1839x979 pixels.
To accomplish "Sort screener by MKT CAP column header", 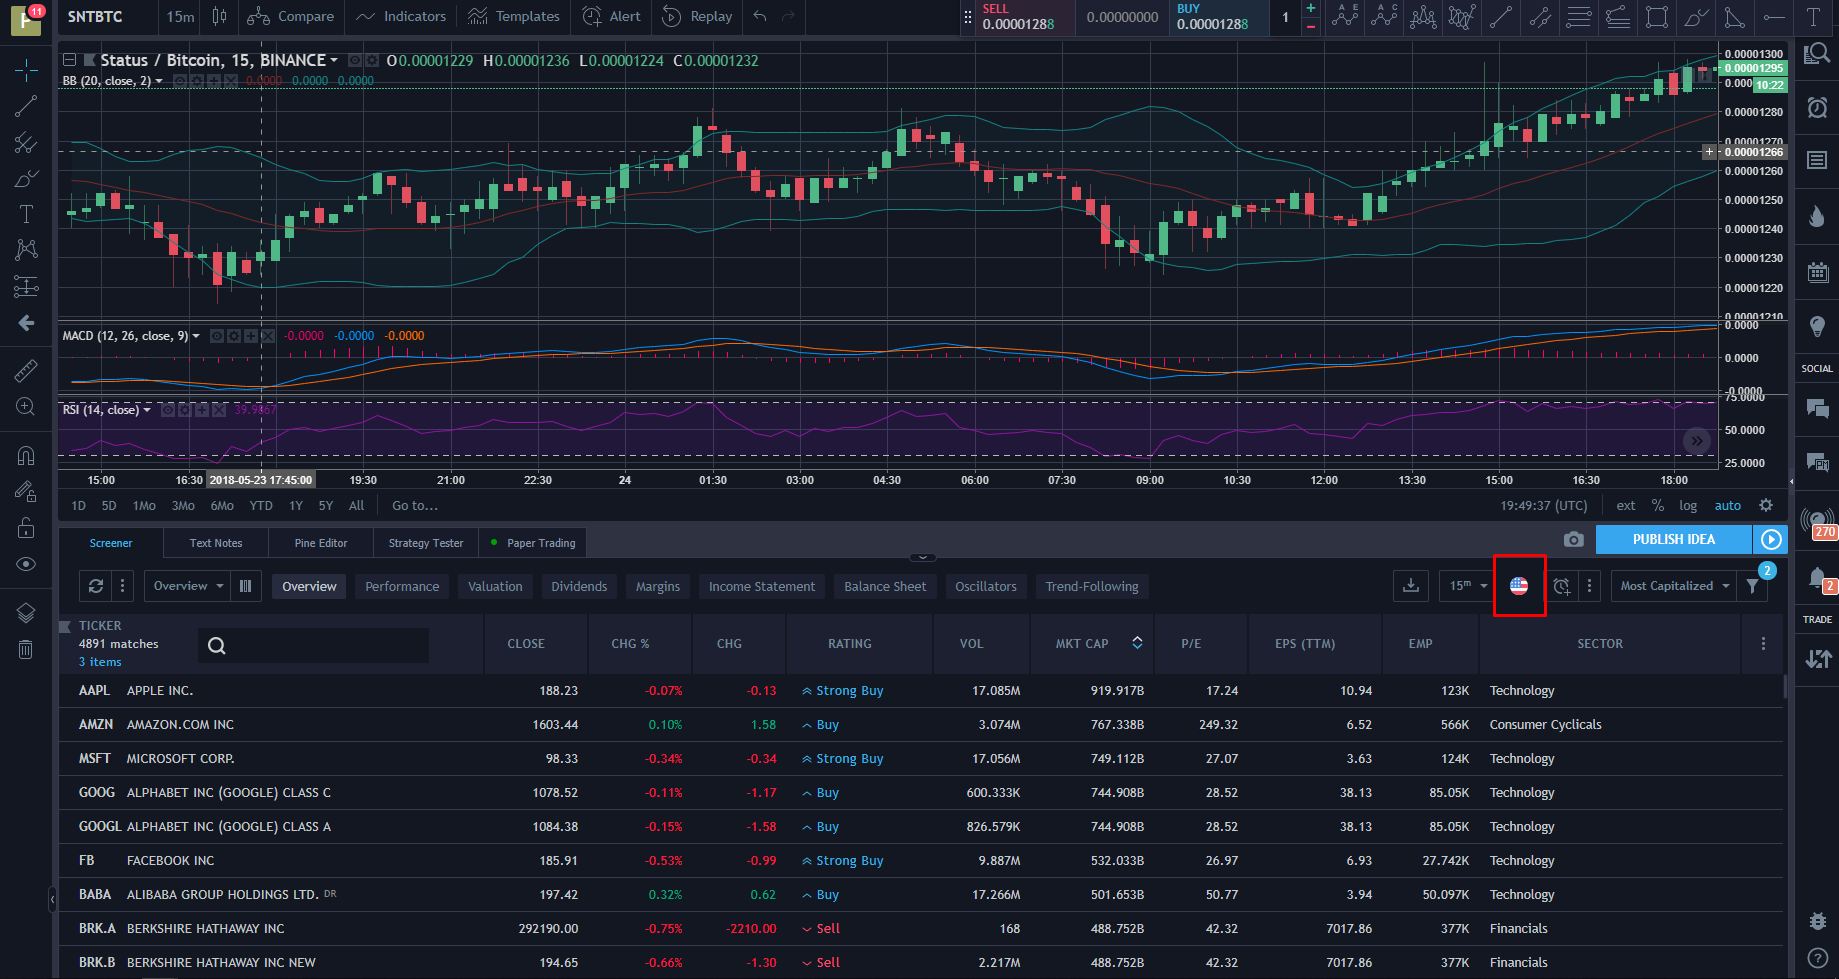I will tap(1091, 644).
